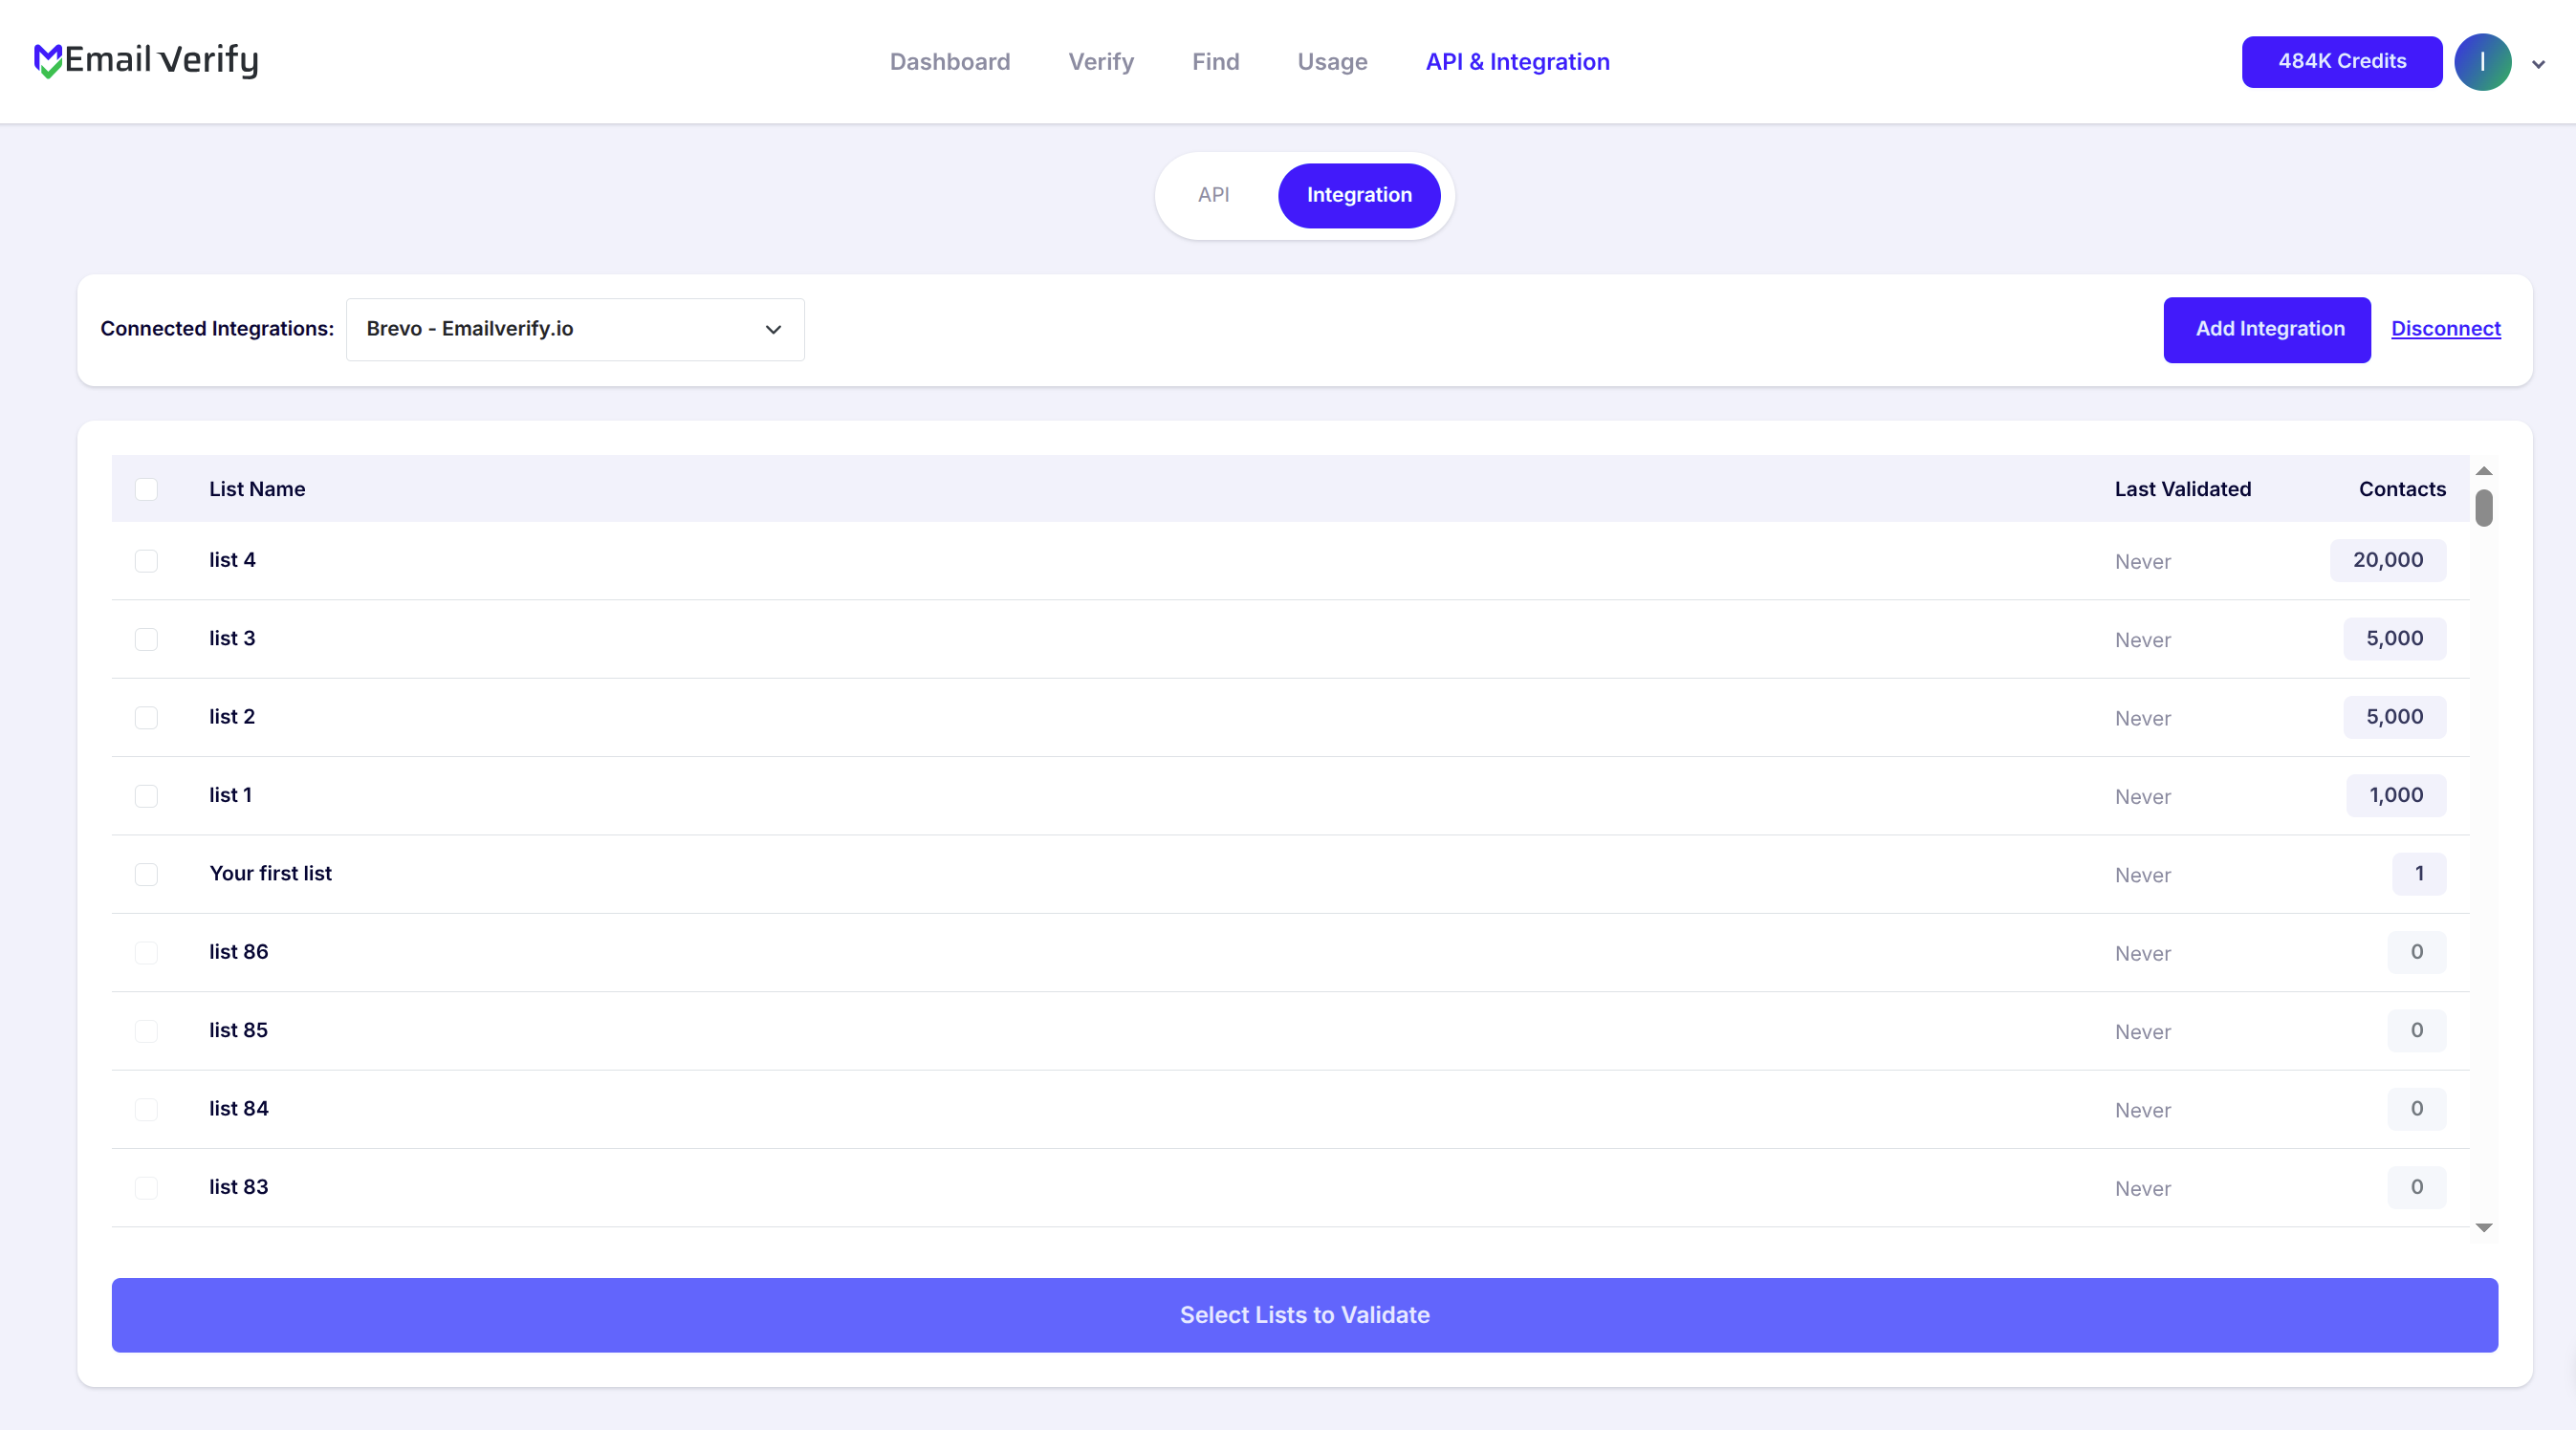Switch to the API tab
2576x1430 pixels.
coord(1213,195)
